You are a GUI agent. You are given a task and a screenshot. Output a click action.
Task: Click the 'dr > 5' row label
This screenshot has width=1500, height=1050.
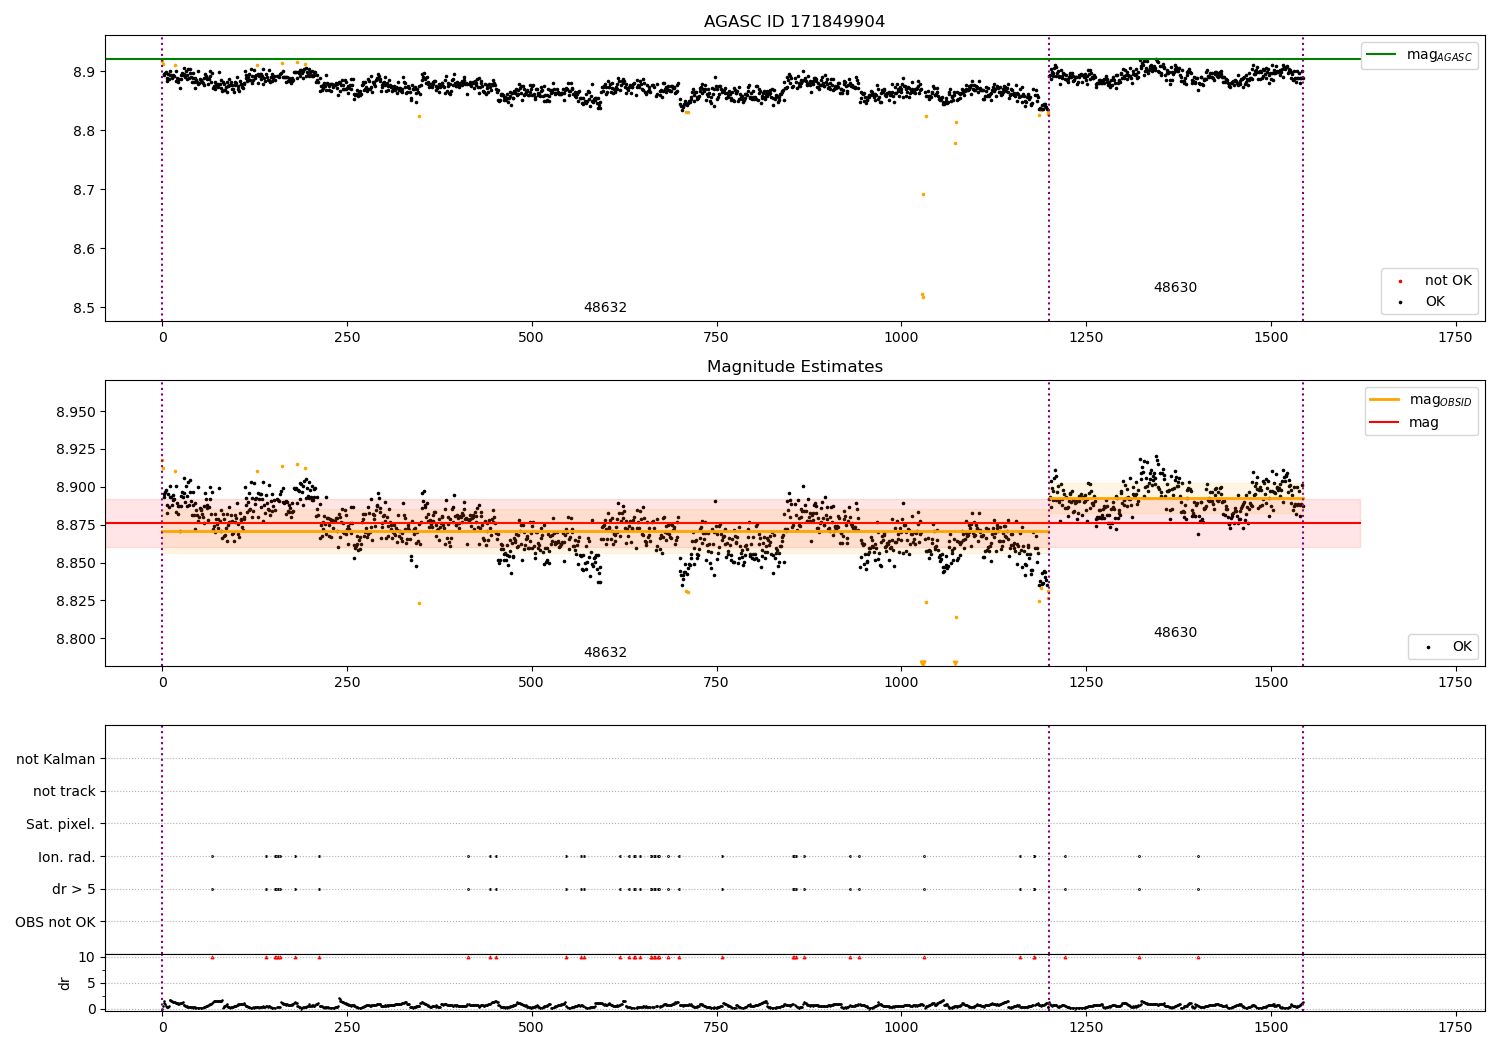pos(74,889)
